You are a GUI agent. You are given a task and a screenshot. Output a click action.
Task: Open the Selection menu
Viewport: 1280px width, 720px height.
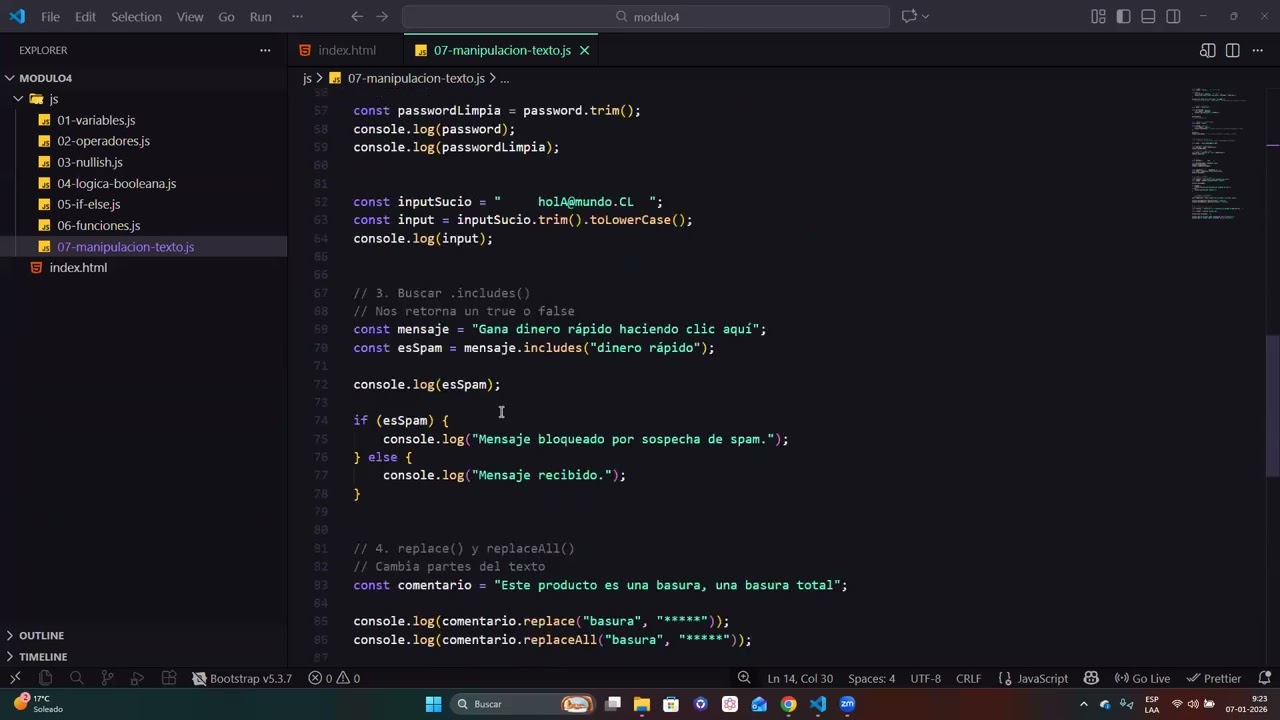click(136, 16)
